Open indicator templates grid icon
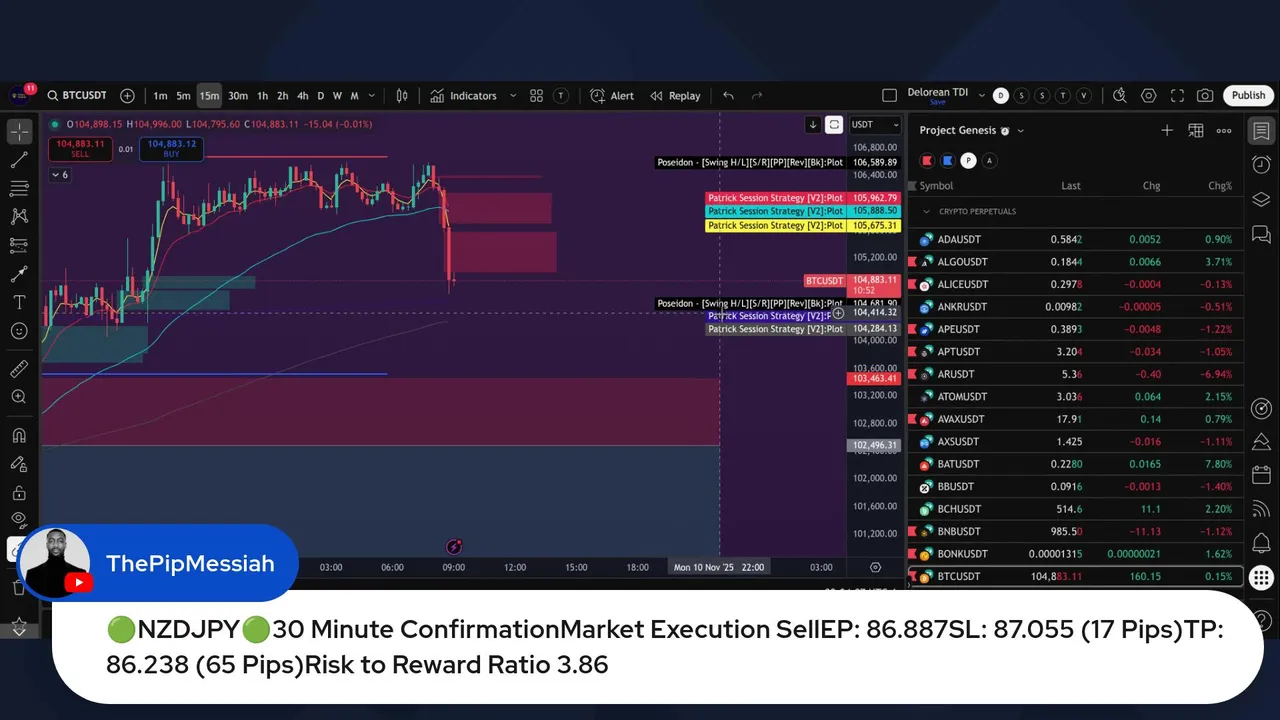 536,96
